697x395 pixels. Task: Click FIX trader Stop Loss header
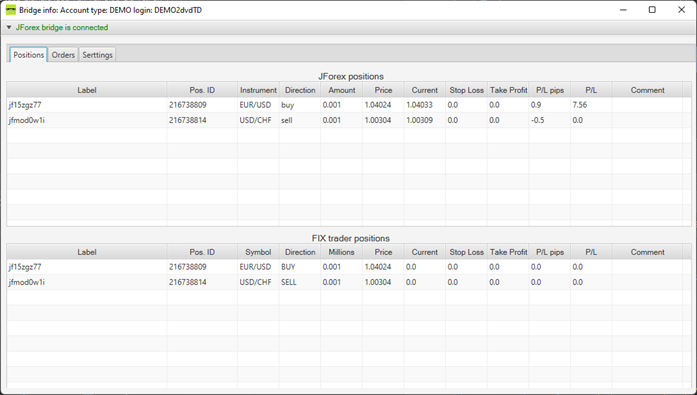(466, 252)
